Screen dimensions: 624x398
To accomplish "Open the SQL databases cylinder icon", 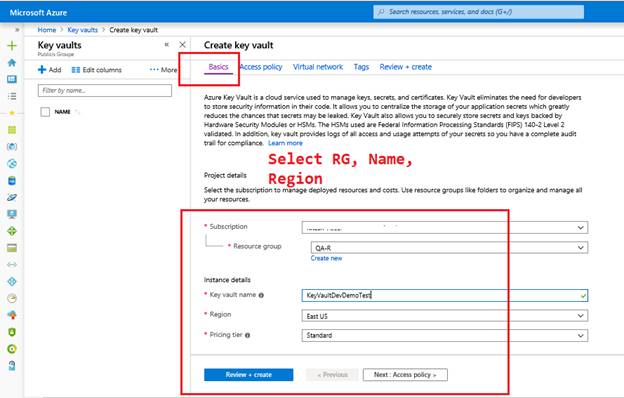I will pyautogui.click(x=12, y=181).
